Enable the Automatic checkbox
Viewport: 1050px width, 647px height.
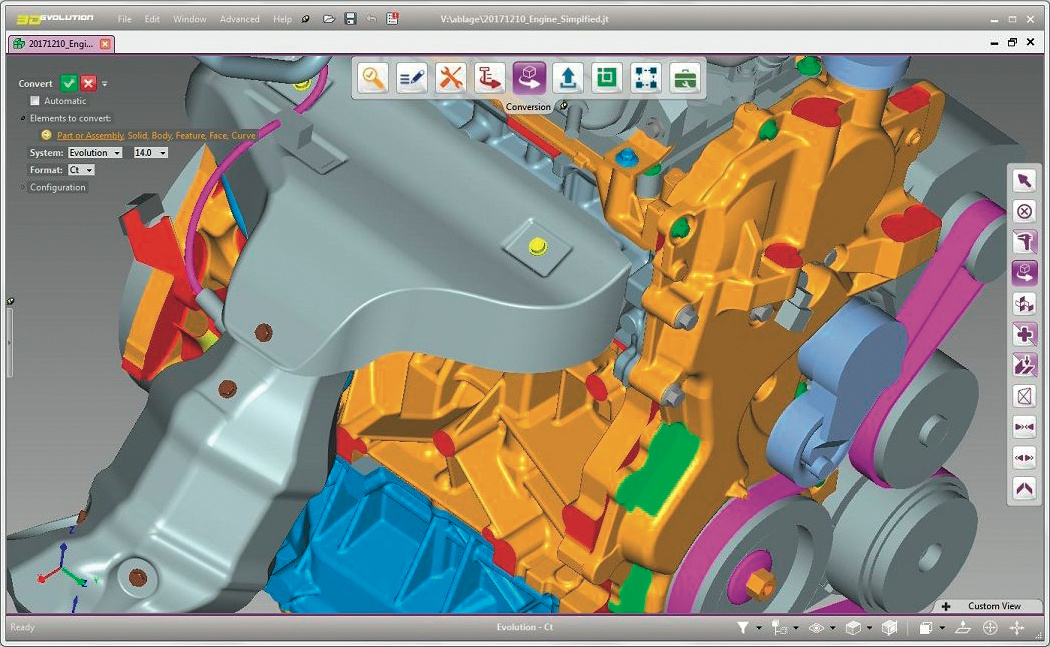pyautogui.click(x=36, y=101)
